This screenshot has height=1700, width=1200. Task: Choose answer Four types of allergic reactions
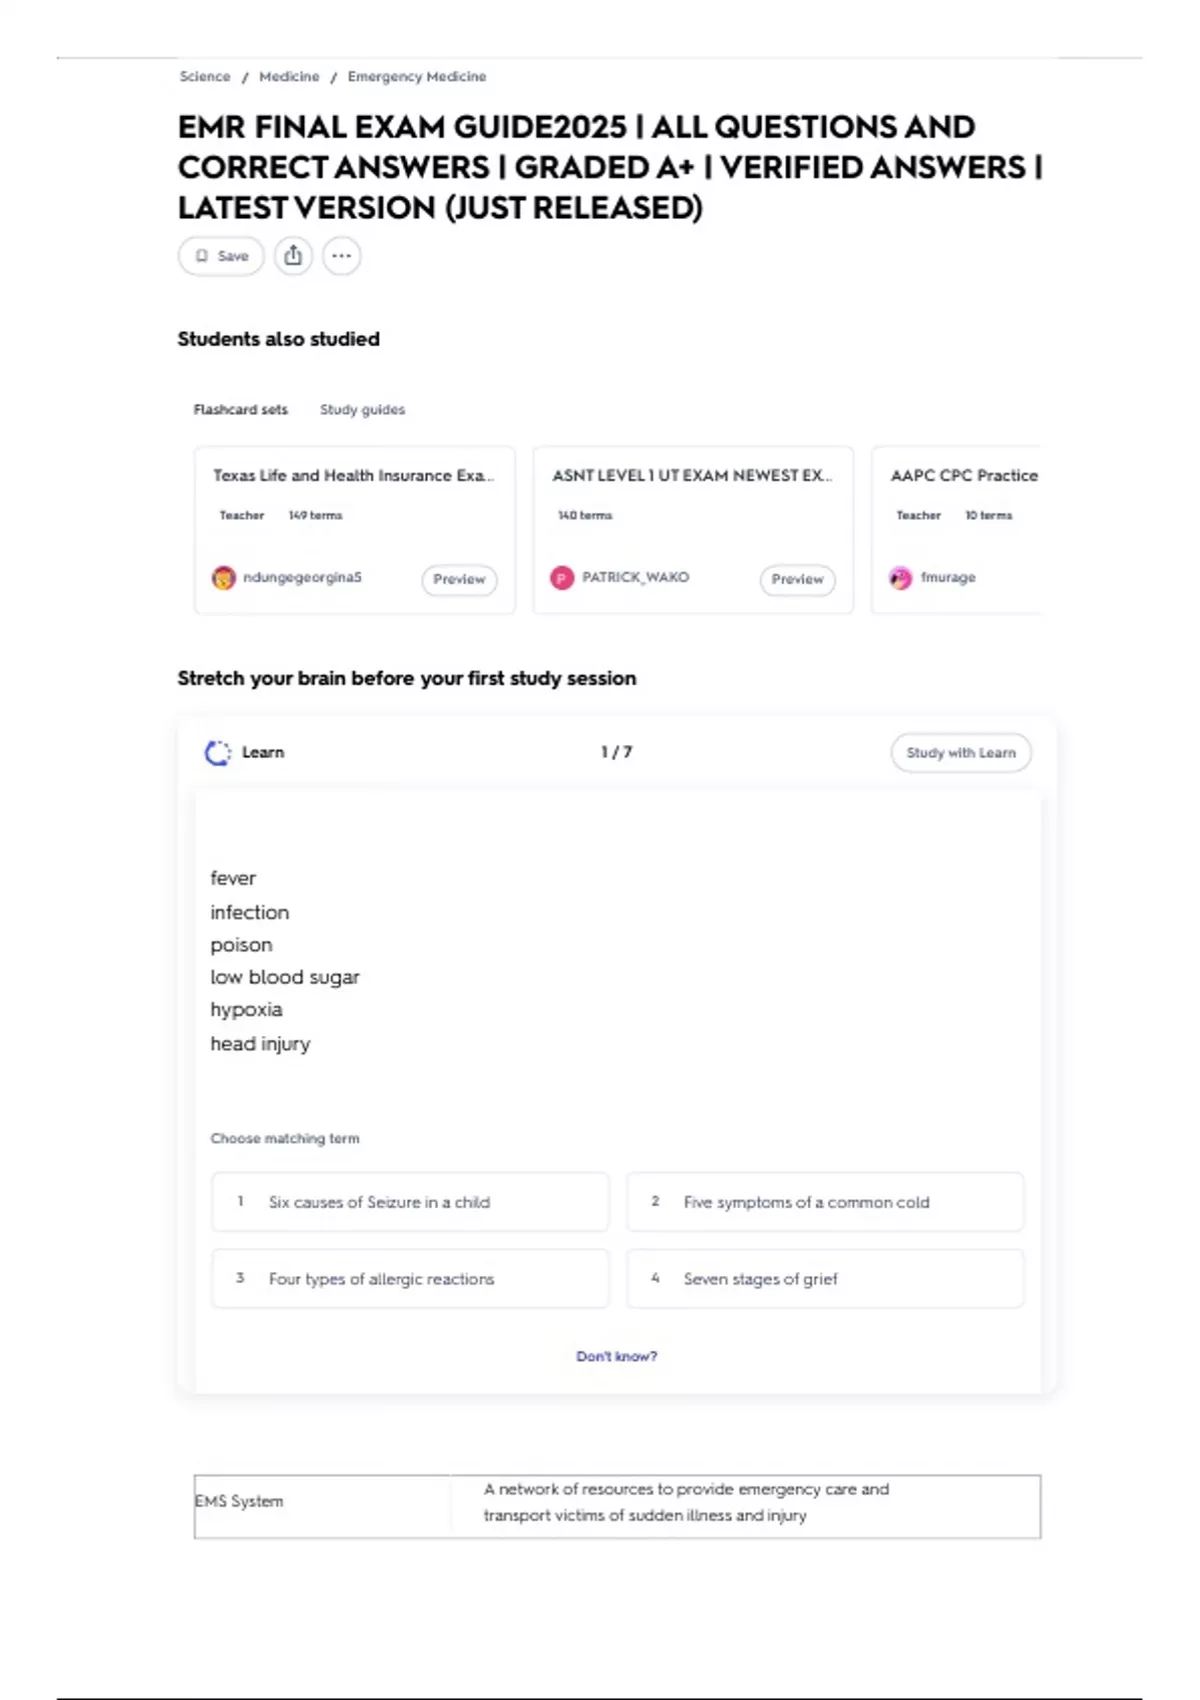[x=410, y=1279]
